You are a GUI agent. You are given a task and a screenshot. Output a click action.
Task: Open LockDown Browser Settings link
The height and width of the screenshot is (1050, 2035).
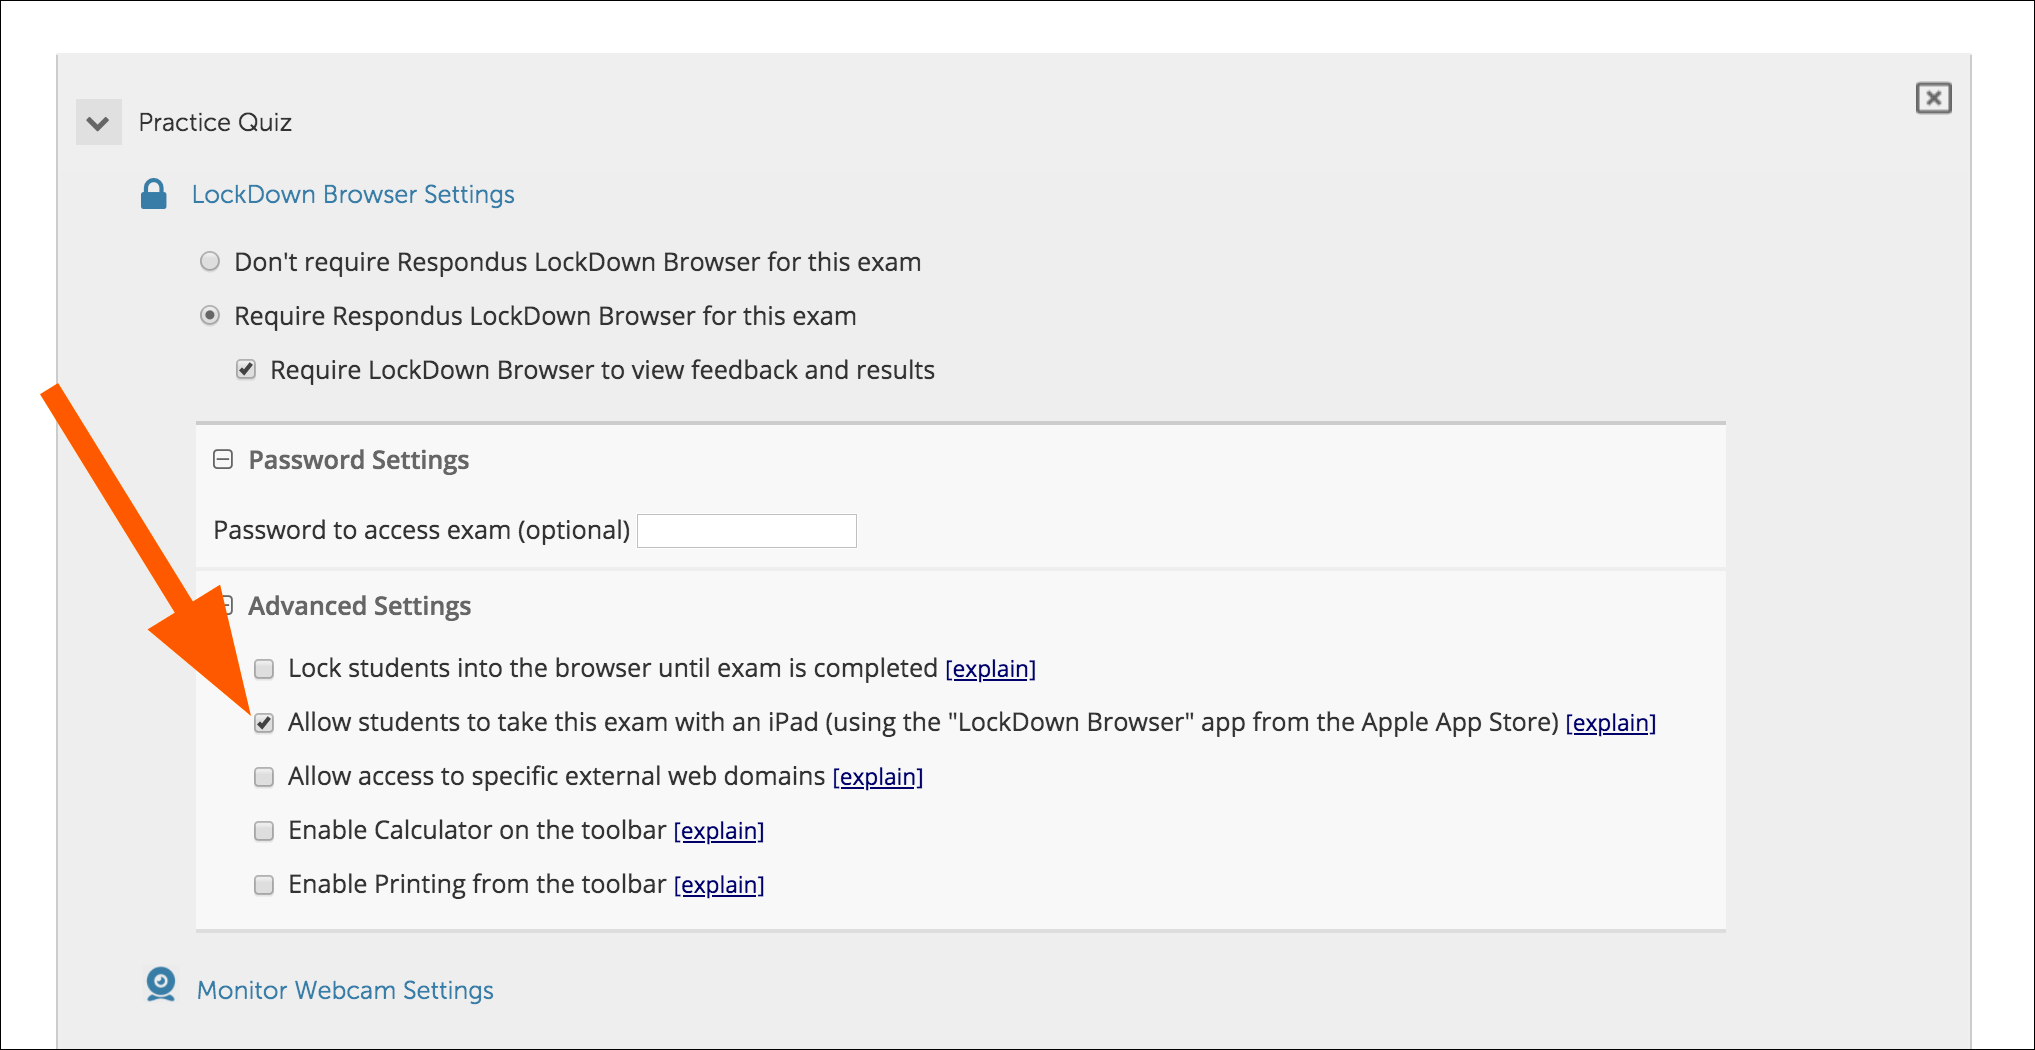(353, 194)
